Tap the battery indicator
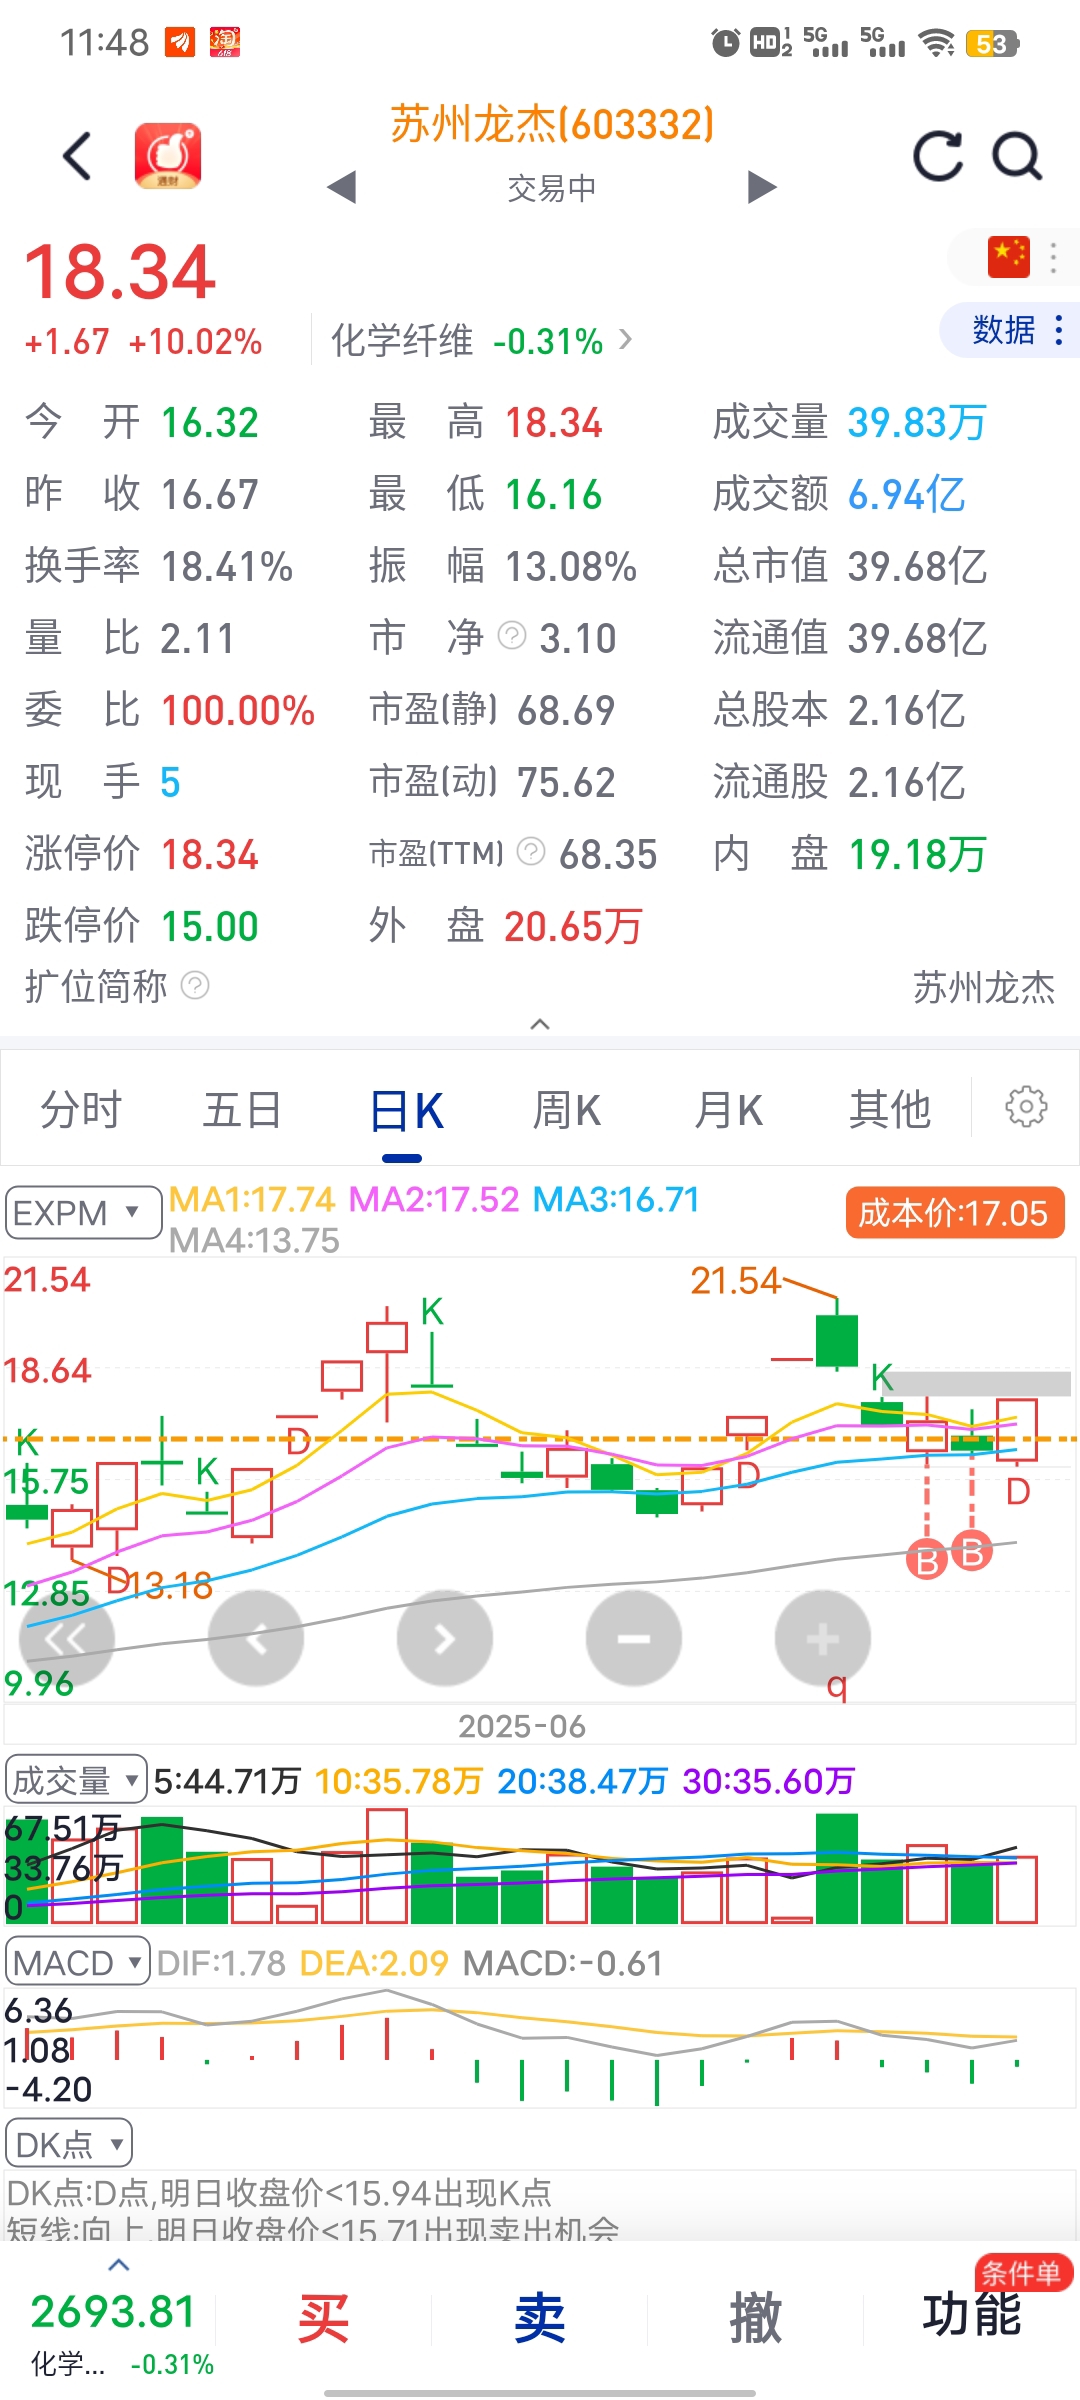1080x2400 pixels. click(x=992, y=43)
